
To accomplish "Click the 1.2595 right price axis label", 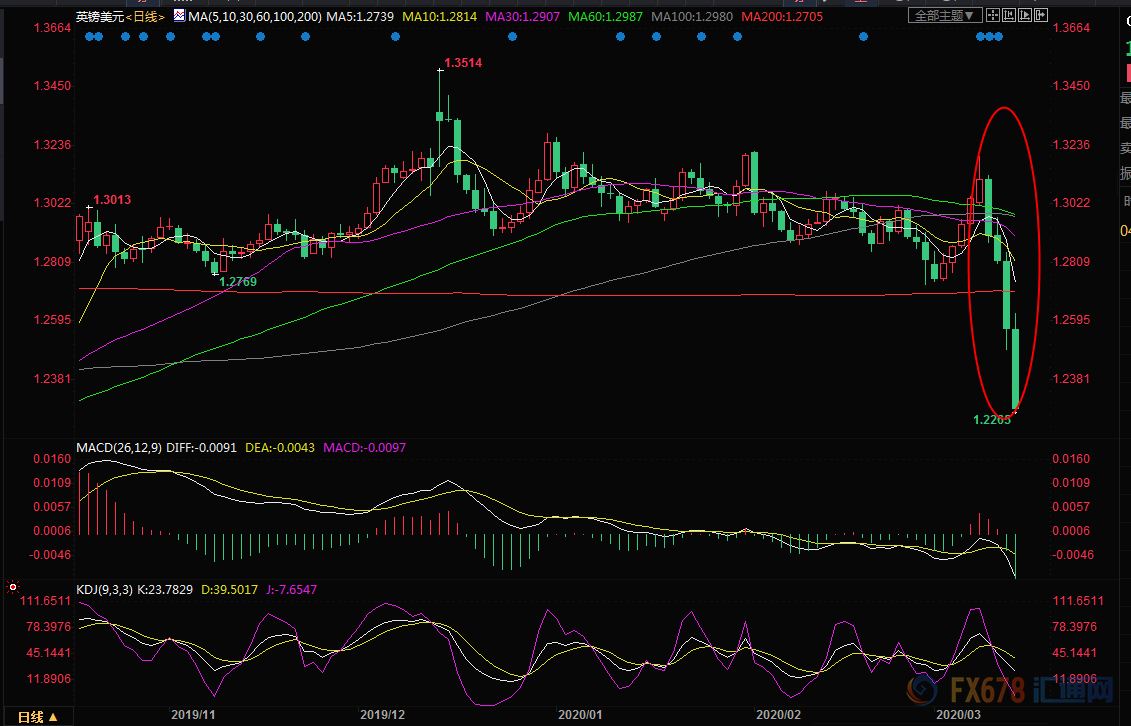I will point(1071,320).
